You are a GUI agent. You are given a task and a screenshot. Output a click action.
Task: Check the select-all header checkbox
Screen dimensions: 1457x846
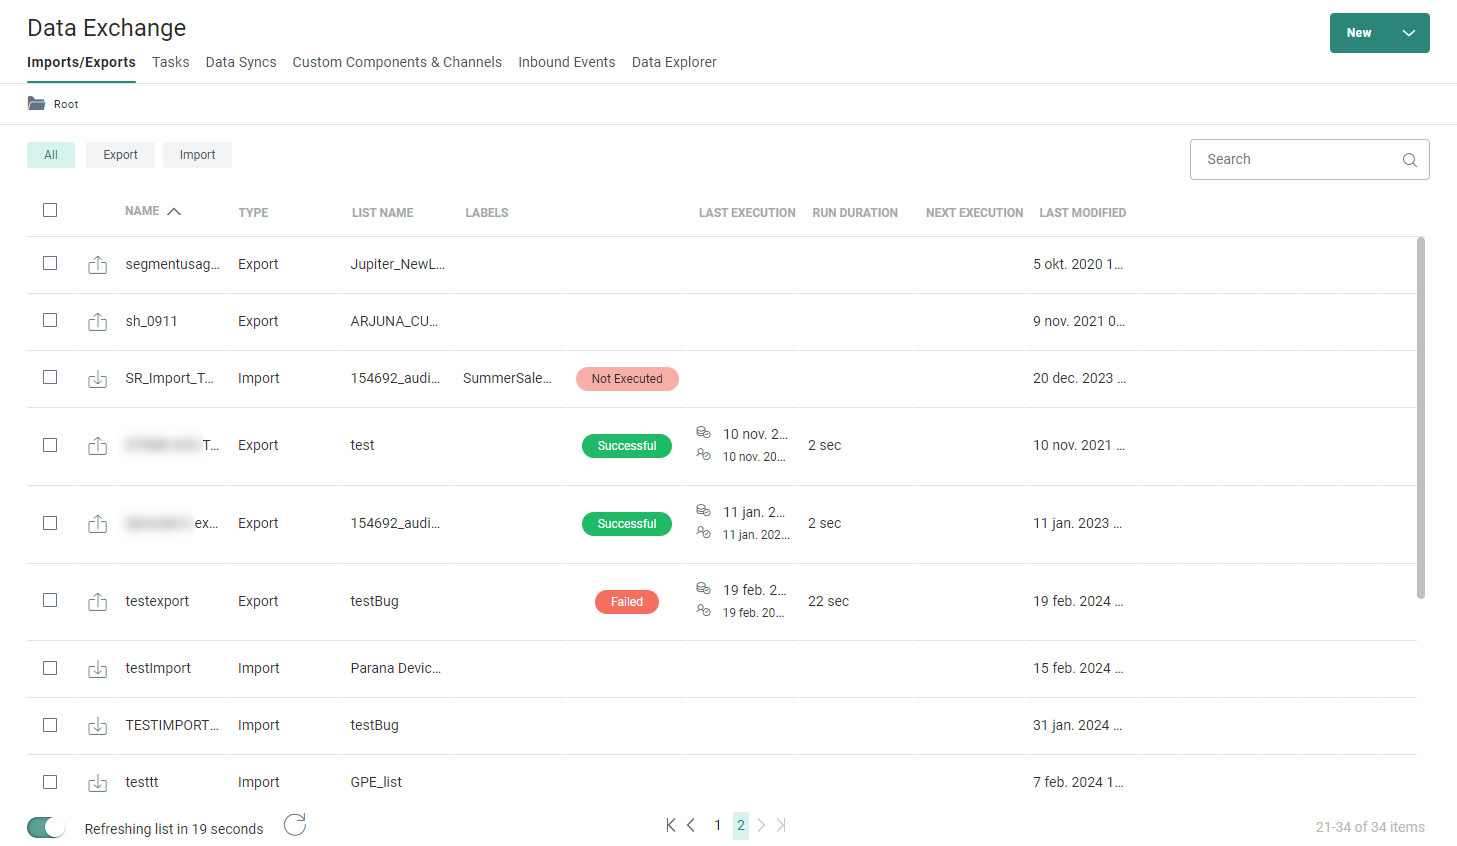[x=50, y=210]
